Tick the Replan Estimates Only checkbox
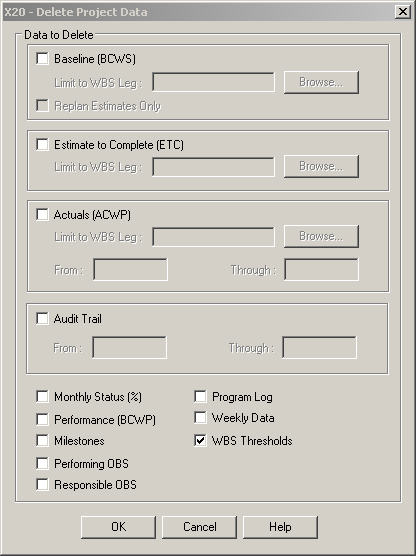This screenshot has height=556, width=416. (42, 106)
